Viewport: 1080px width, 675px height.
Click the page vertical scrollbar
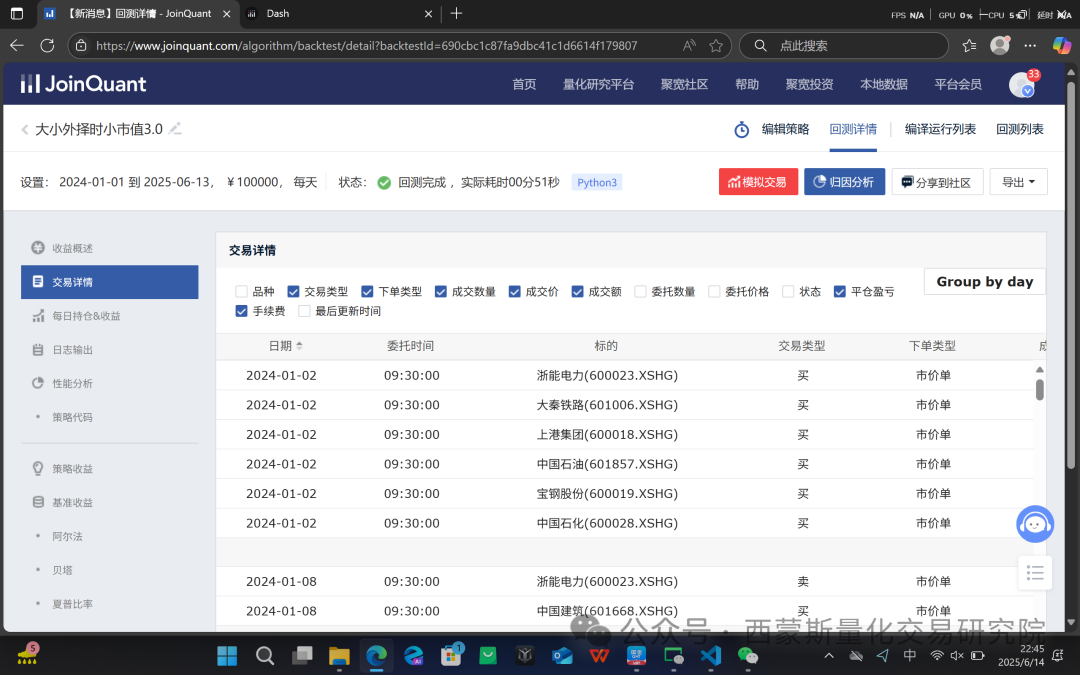[1071, 276]
